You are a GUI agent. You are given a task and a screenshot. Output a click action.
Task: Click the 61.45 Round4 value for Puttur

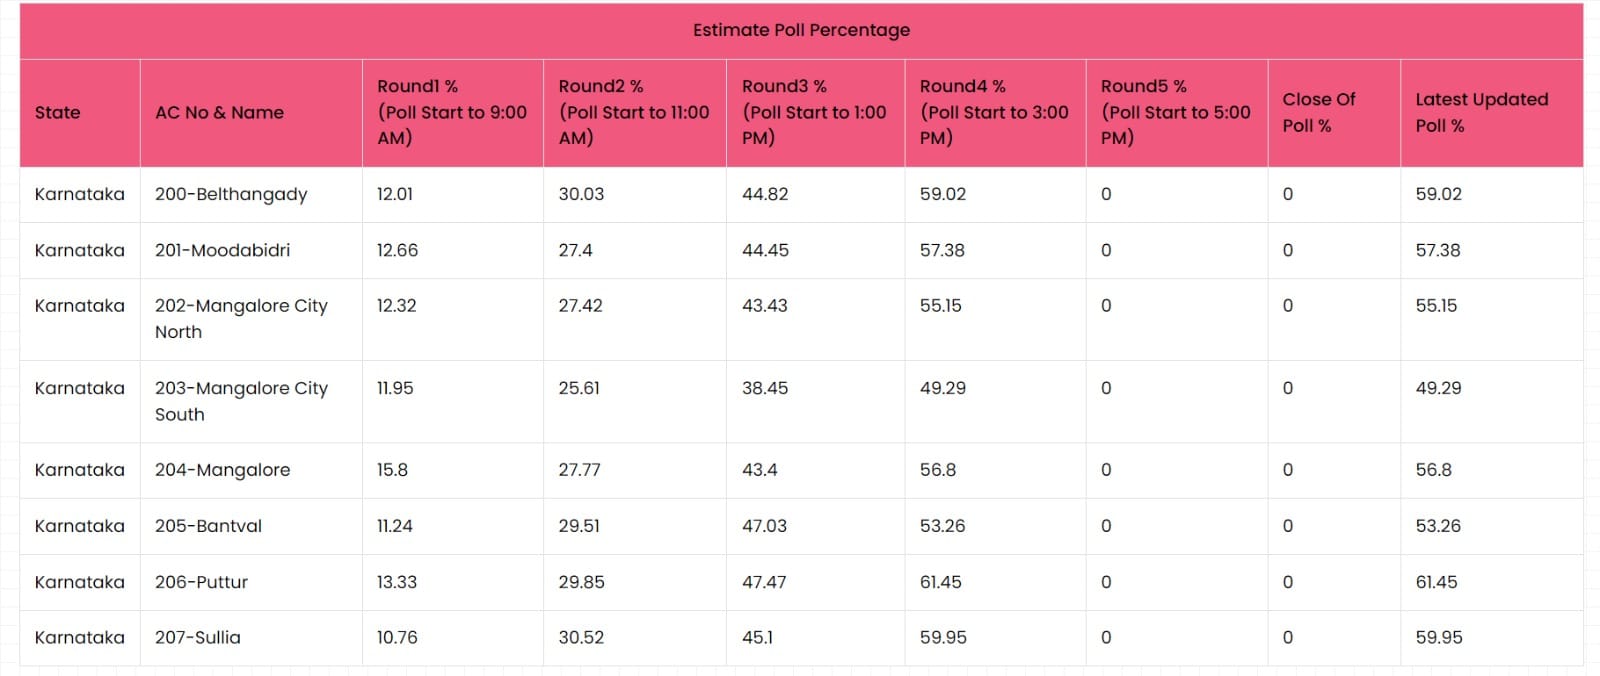[x=940, y=582]
